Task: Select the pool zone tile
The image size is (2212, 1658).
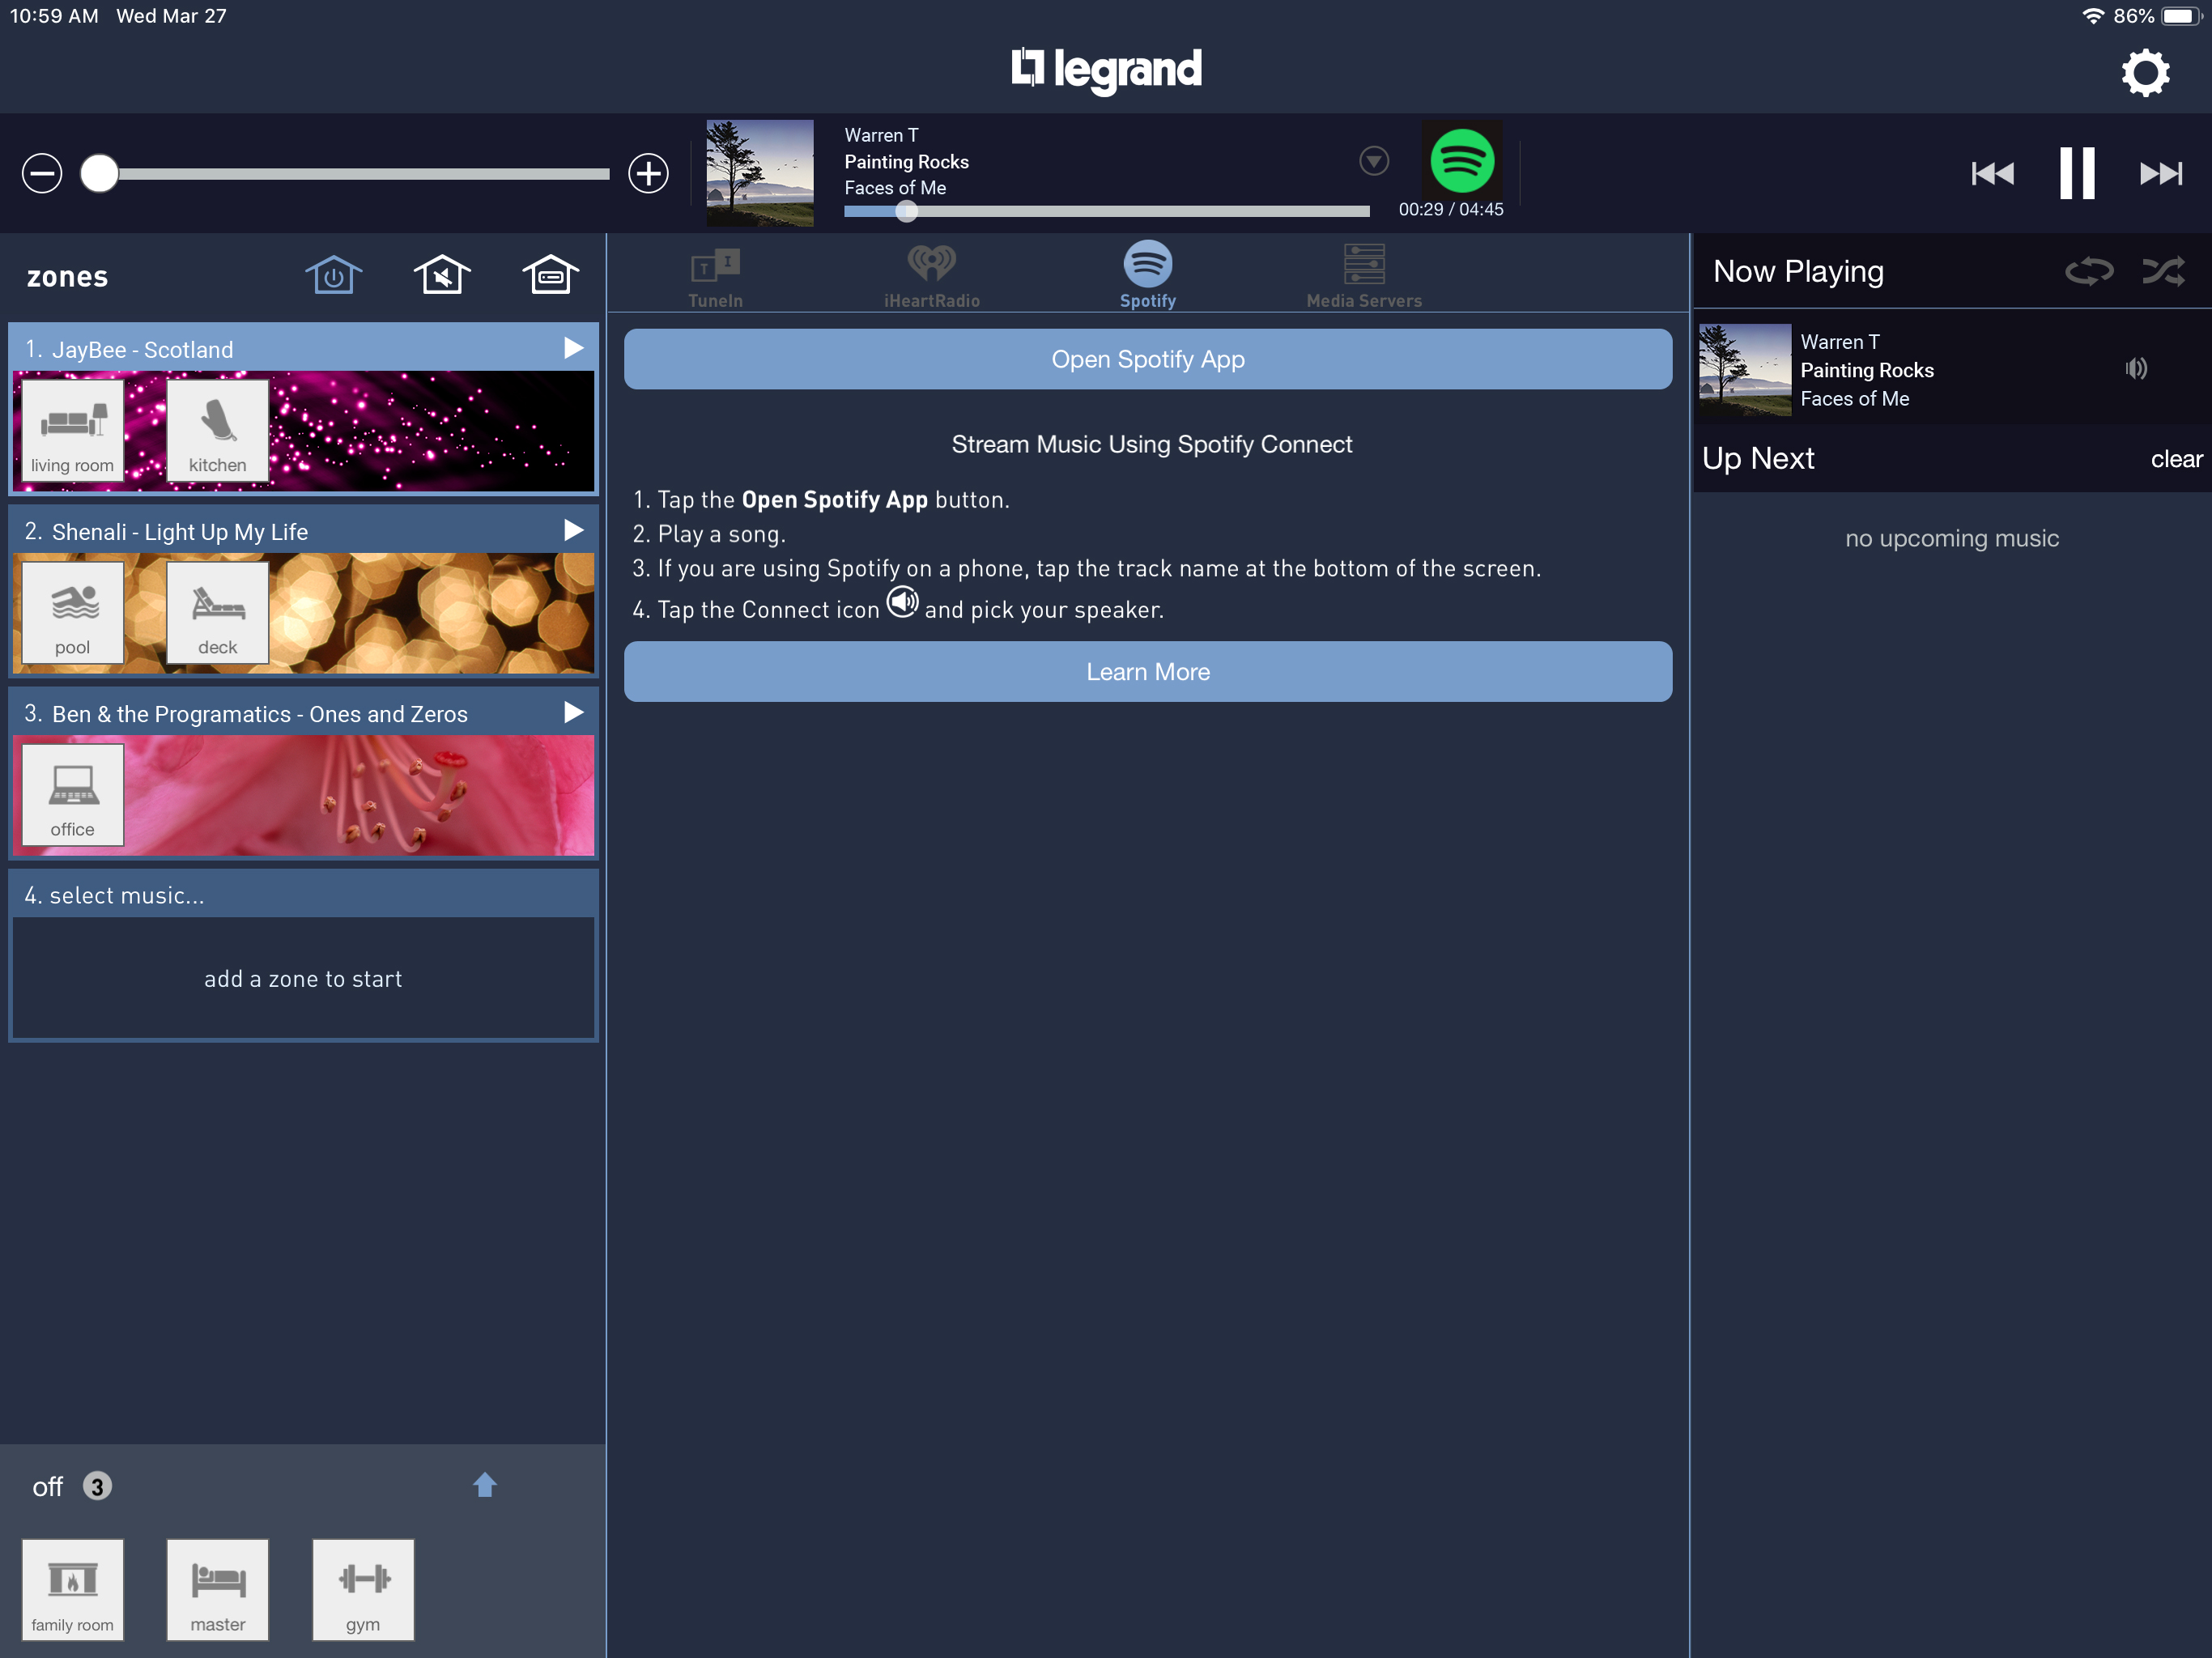Action: 72,613
